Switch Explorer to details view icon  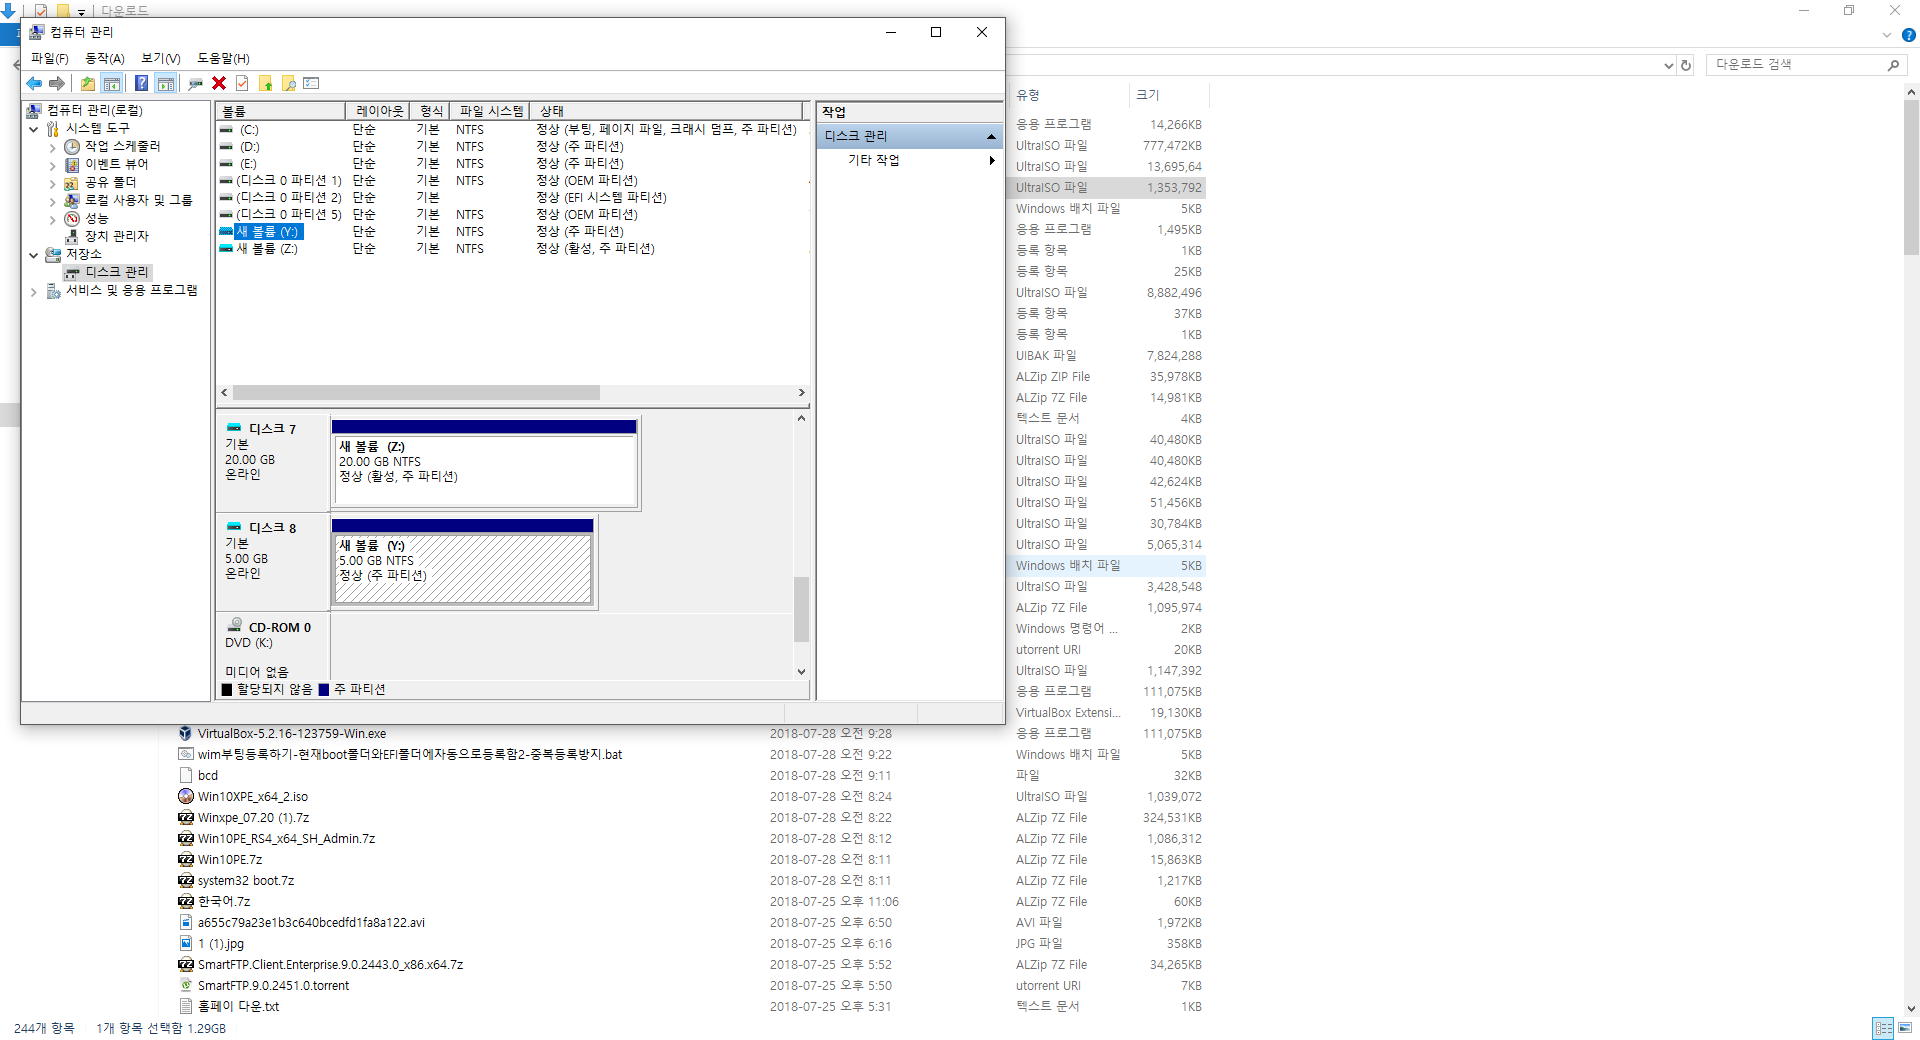(x=1883, y=1028)
